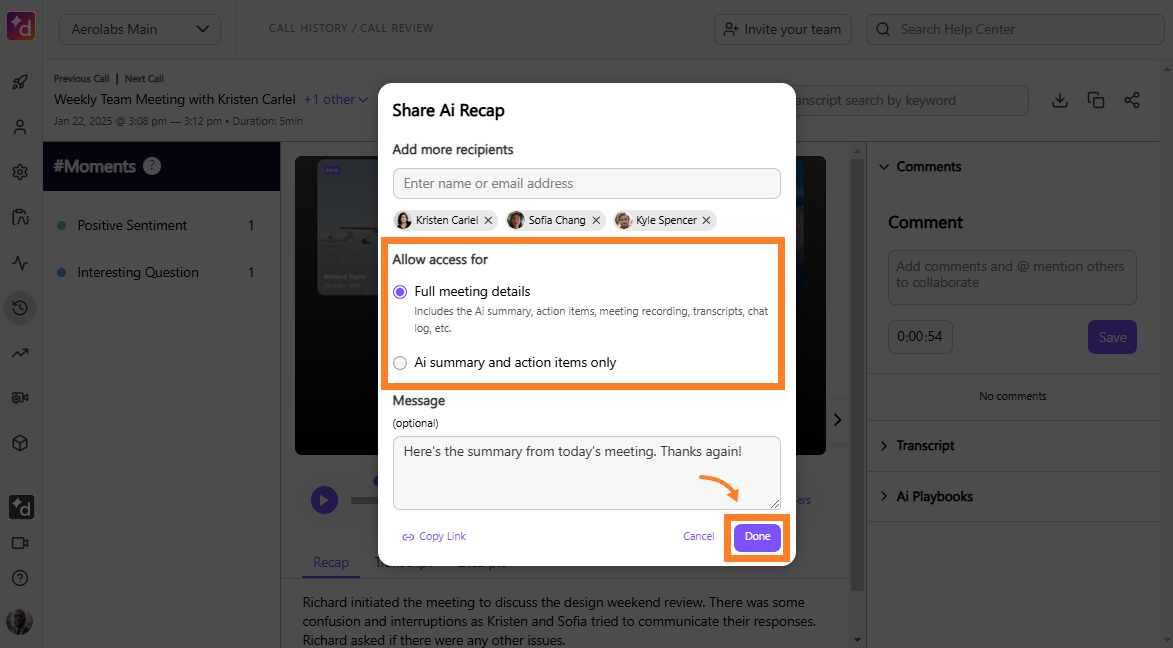Click the routing map sidebar icon

tap(20, 218)
